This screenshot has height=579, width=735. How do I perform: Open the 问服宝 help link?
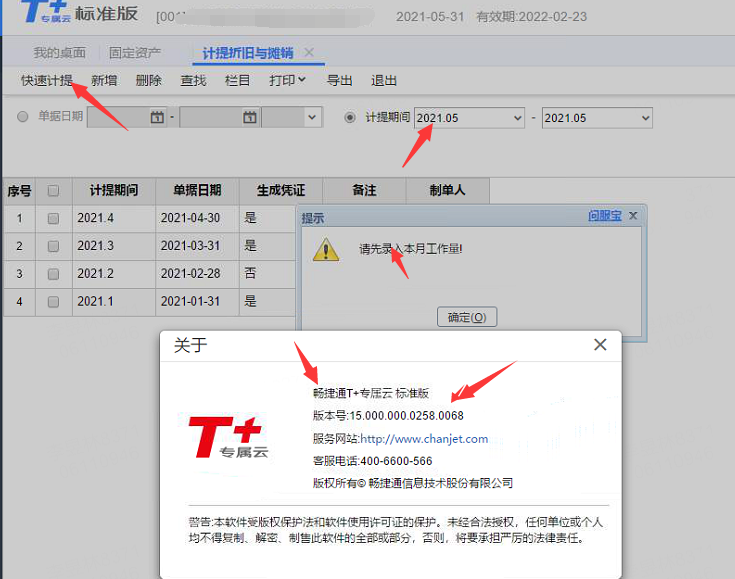(x=605, y=216)
